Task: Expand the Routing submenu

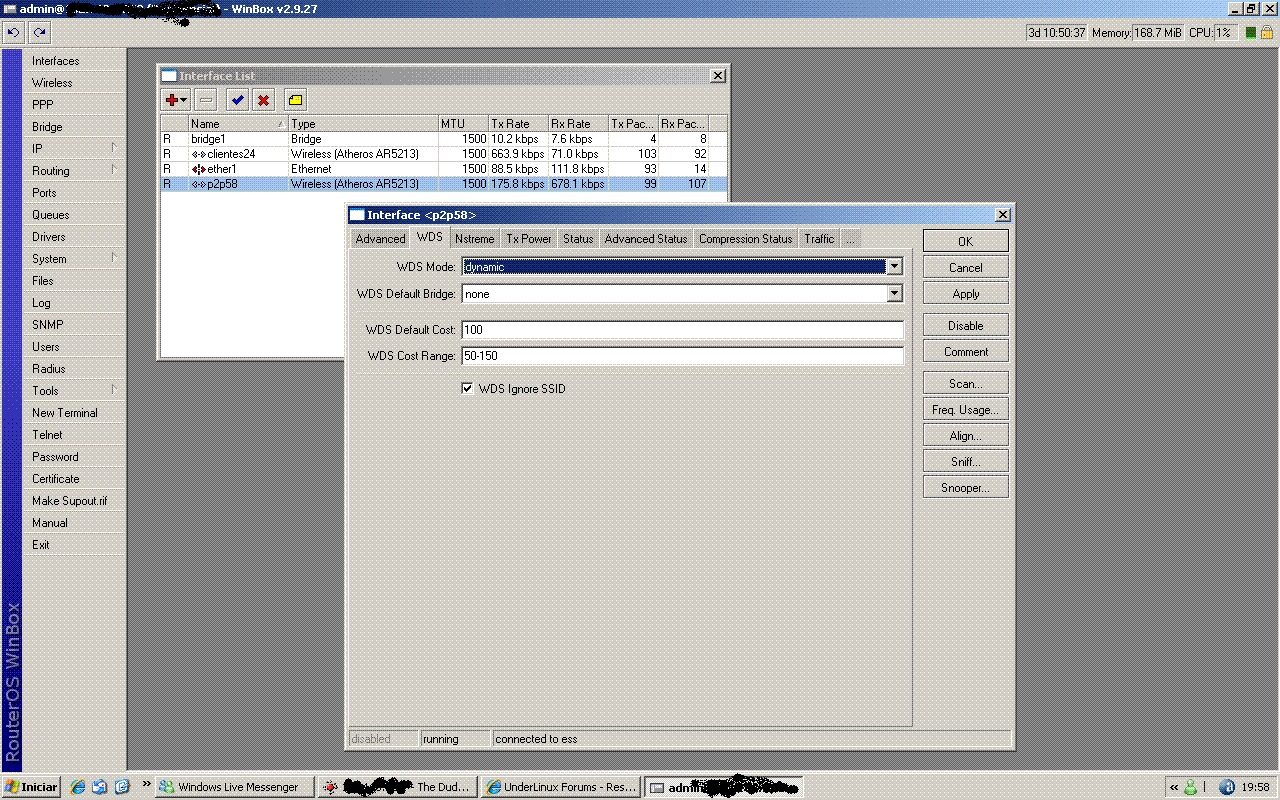Action: (x=113, y=170)
